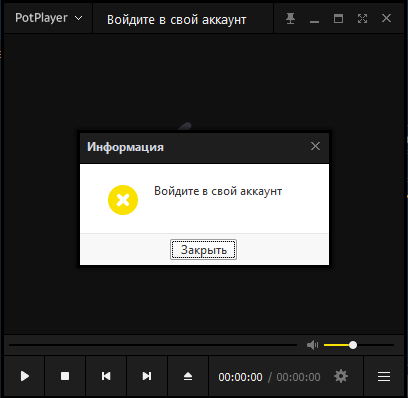This screenshot has width=408, height=398.
Task: Click the Закрыть button
Action: [203, 249]
